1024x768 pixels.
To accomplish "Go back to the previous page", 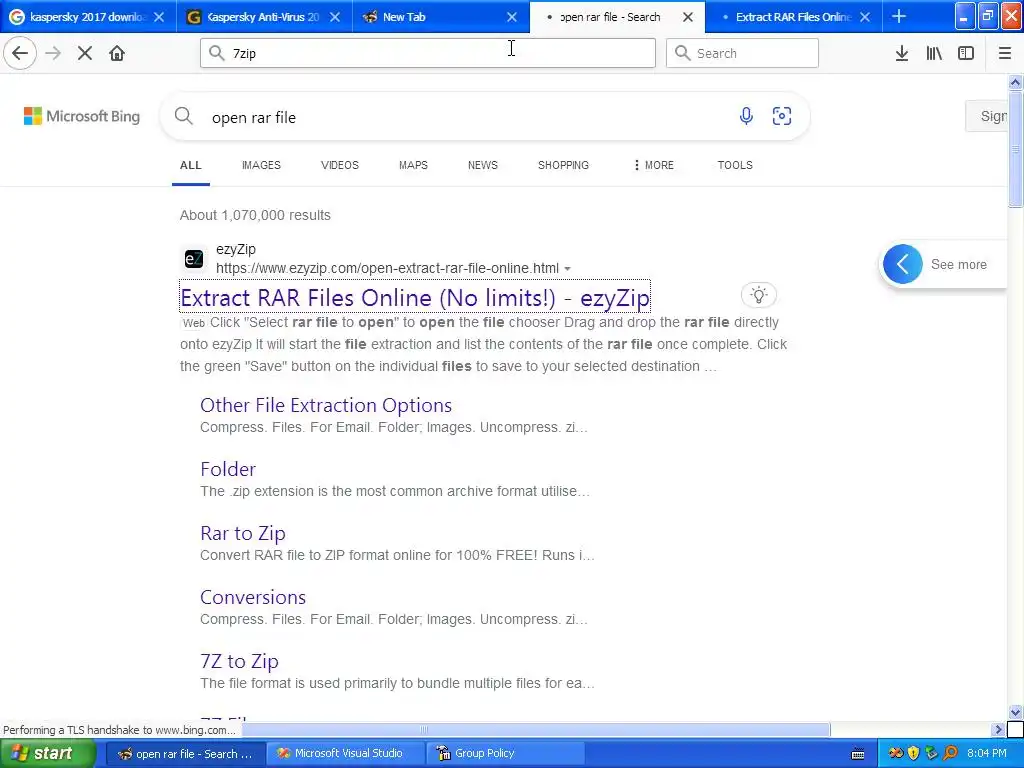I will click(x=20, y=53).
